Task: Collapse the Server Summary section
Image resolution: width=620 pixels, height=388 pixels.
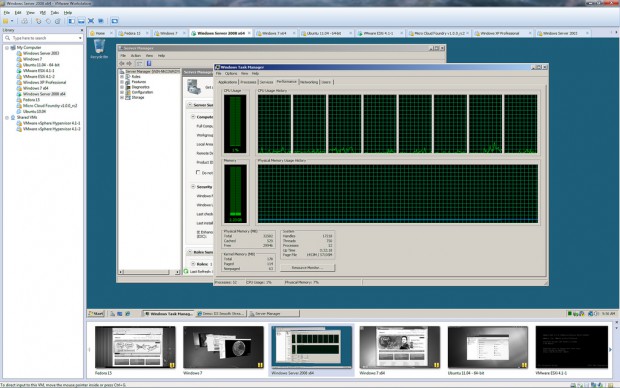Action: (190, 105)
